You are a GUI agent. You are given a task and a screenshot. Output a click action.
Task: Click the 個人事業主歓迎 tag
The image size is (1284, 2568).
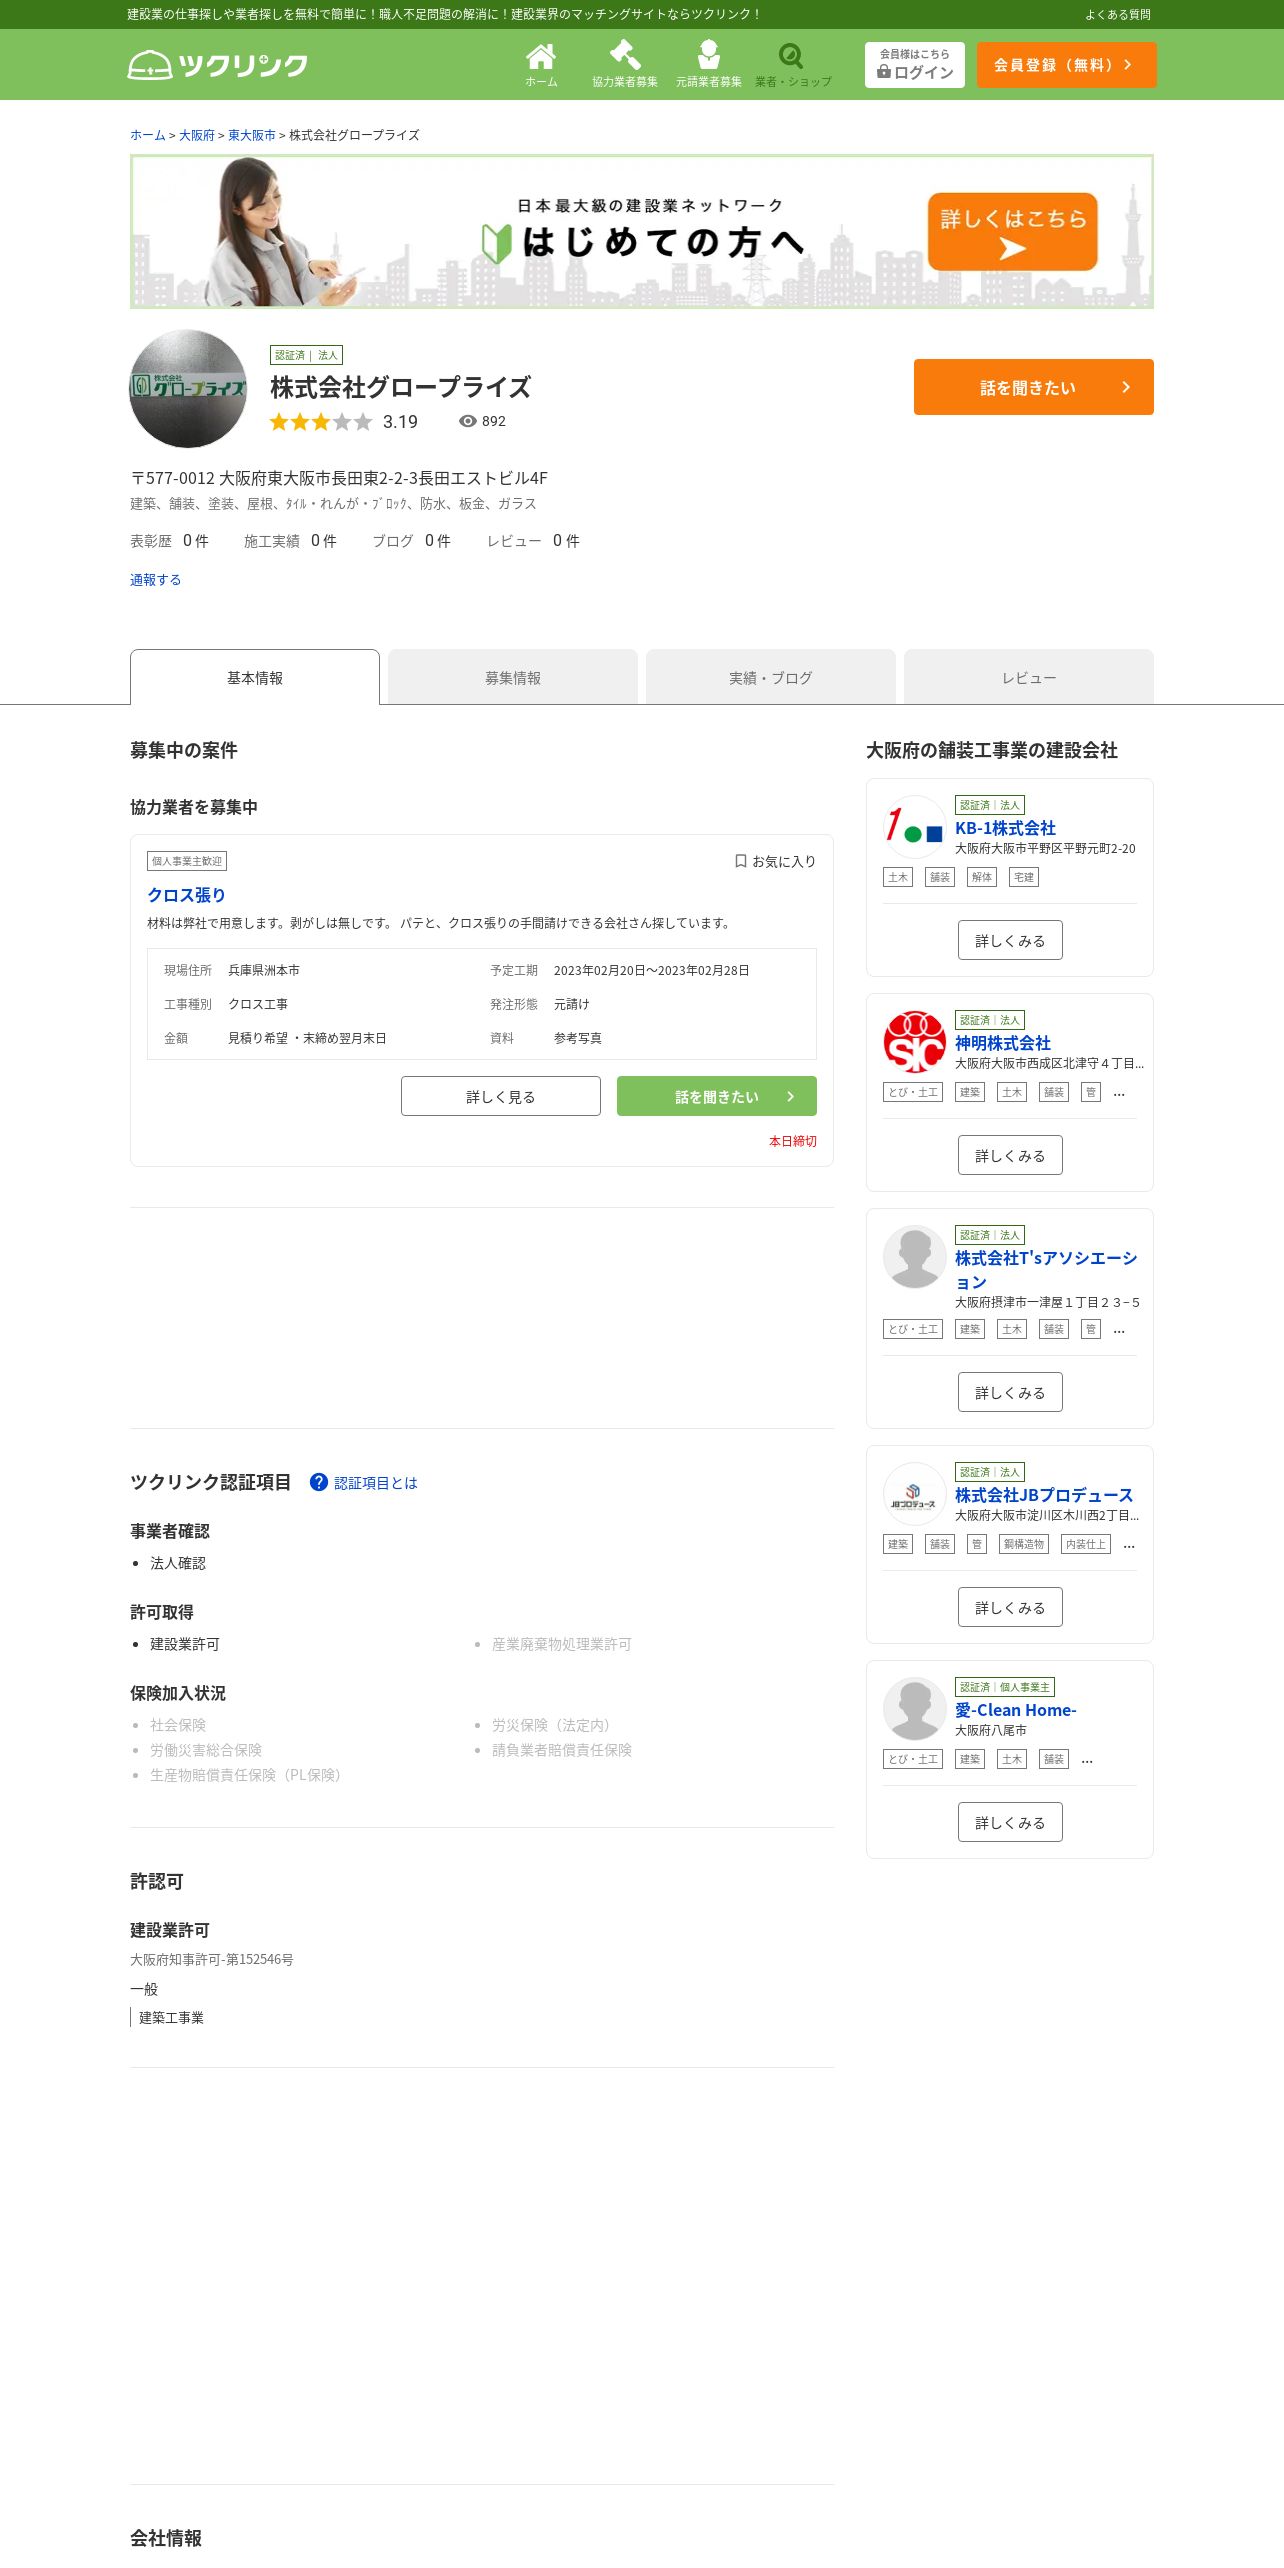coord(187,861)
